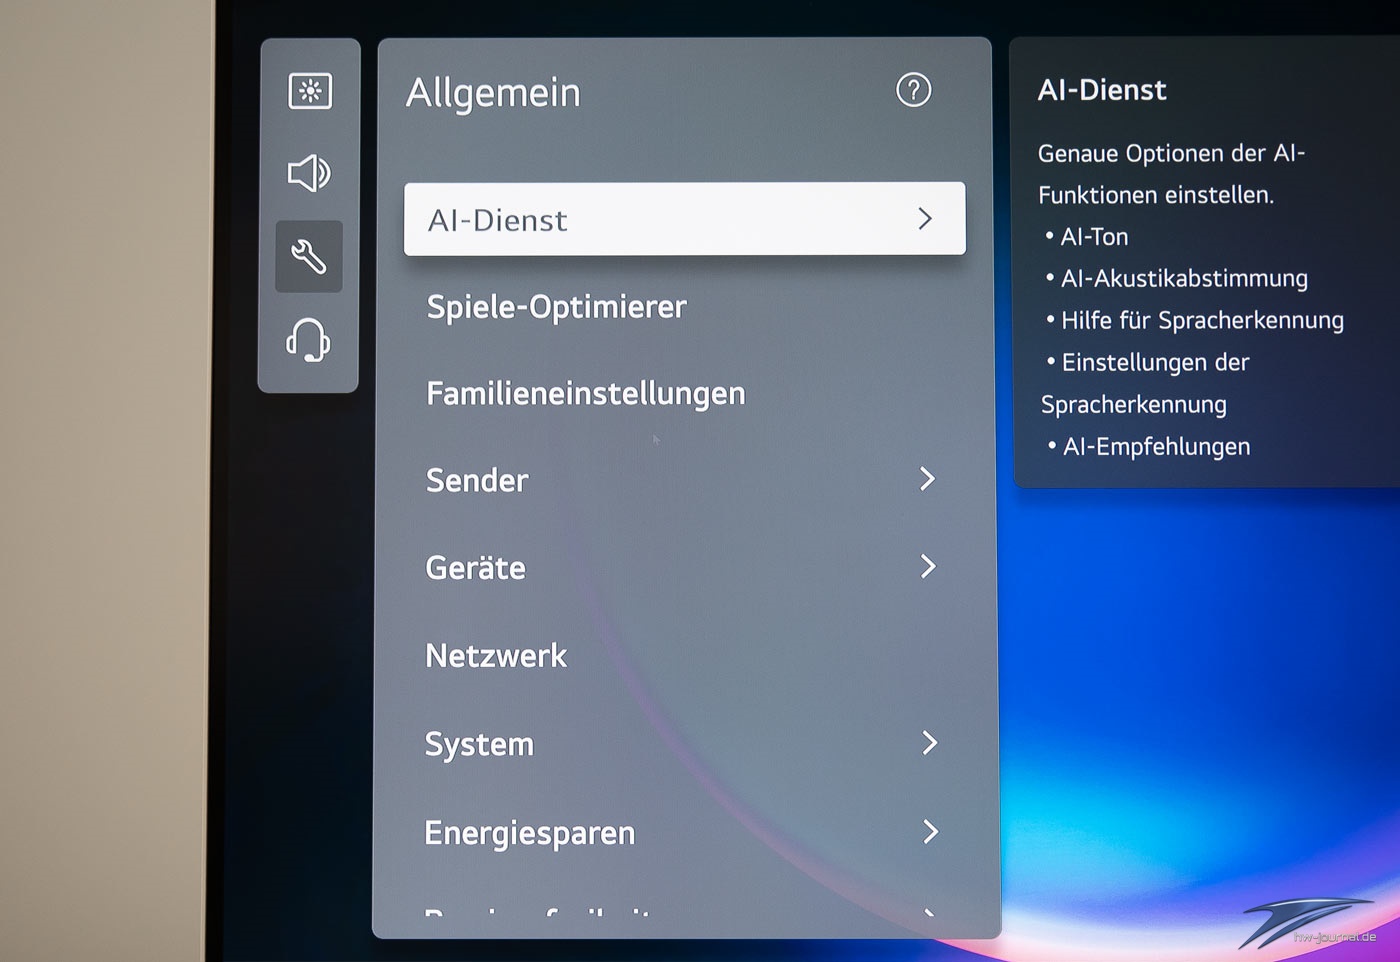Viewport: 1400px width, 962px height.
Task: Open the Energiesparen menu label
Action: click(x=529, y=832)
